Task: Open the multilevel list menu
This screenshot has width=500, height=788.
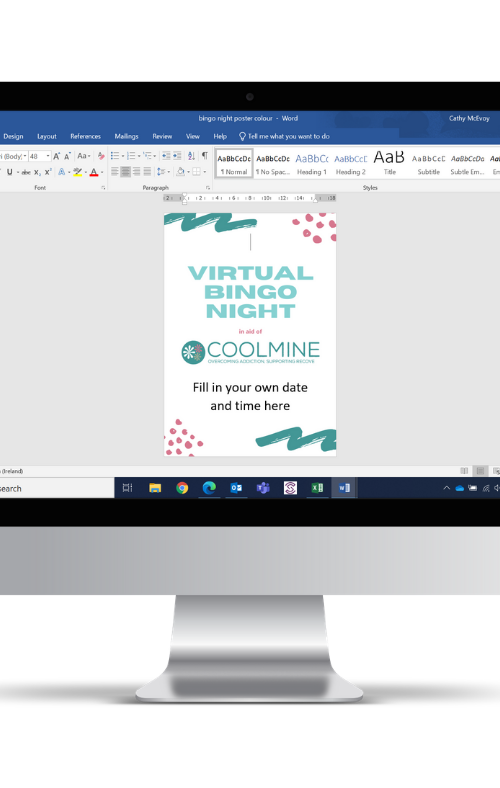Action: [148, 156]
